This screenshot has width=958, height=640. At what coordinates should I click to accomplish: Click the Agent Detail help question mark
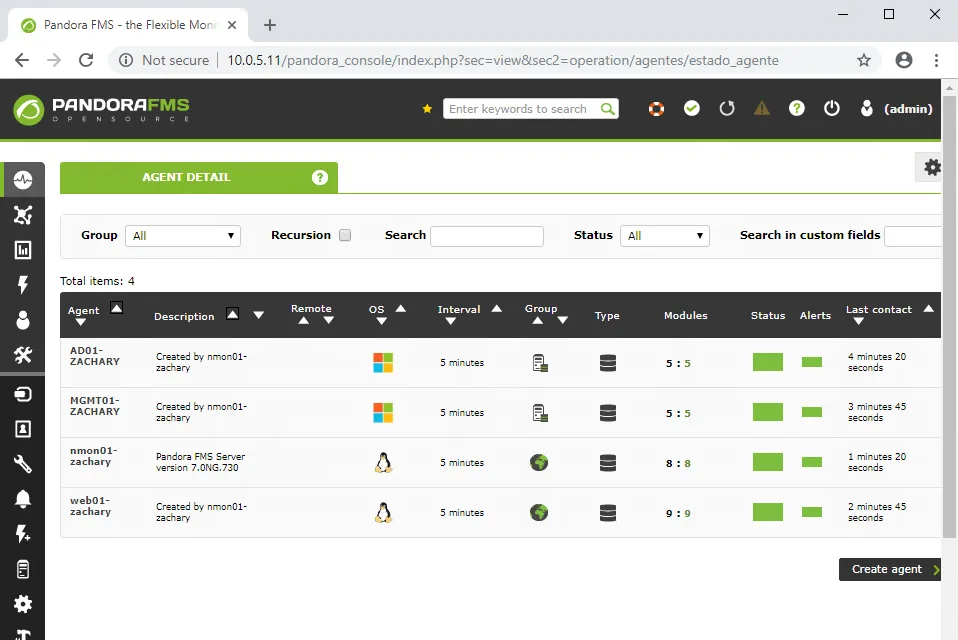point(320,177)
